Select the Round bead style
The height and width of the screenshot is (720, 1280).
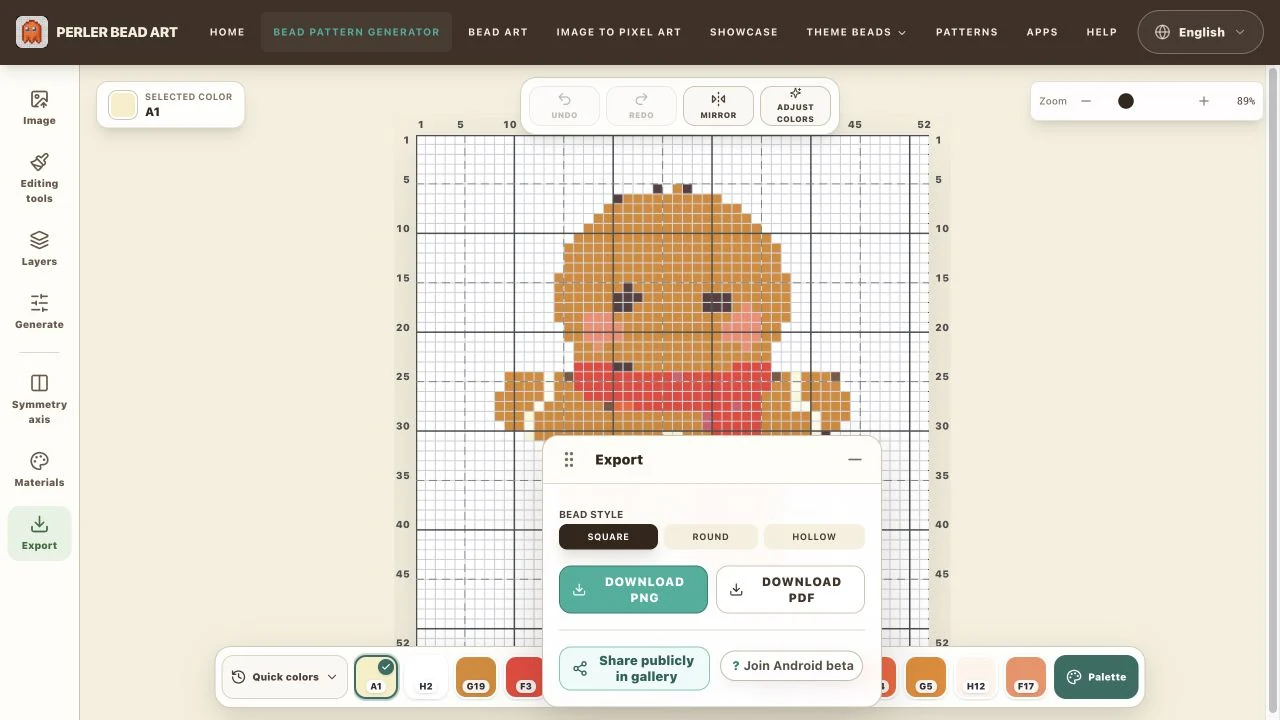click(710, 537)
